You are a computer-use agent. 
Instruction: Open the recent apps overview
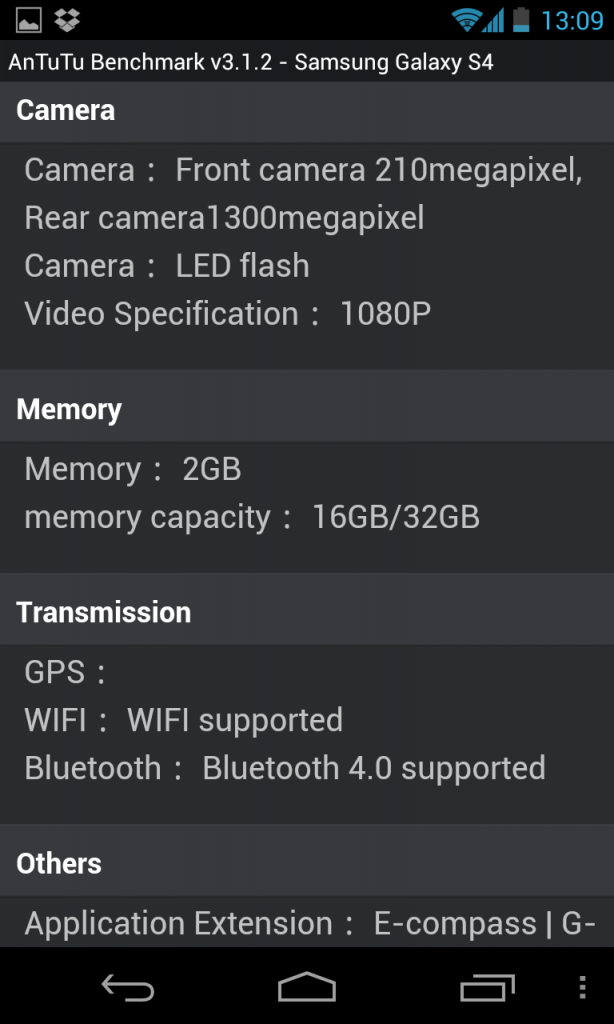coord(487,988)
